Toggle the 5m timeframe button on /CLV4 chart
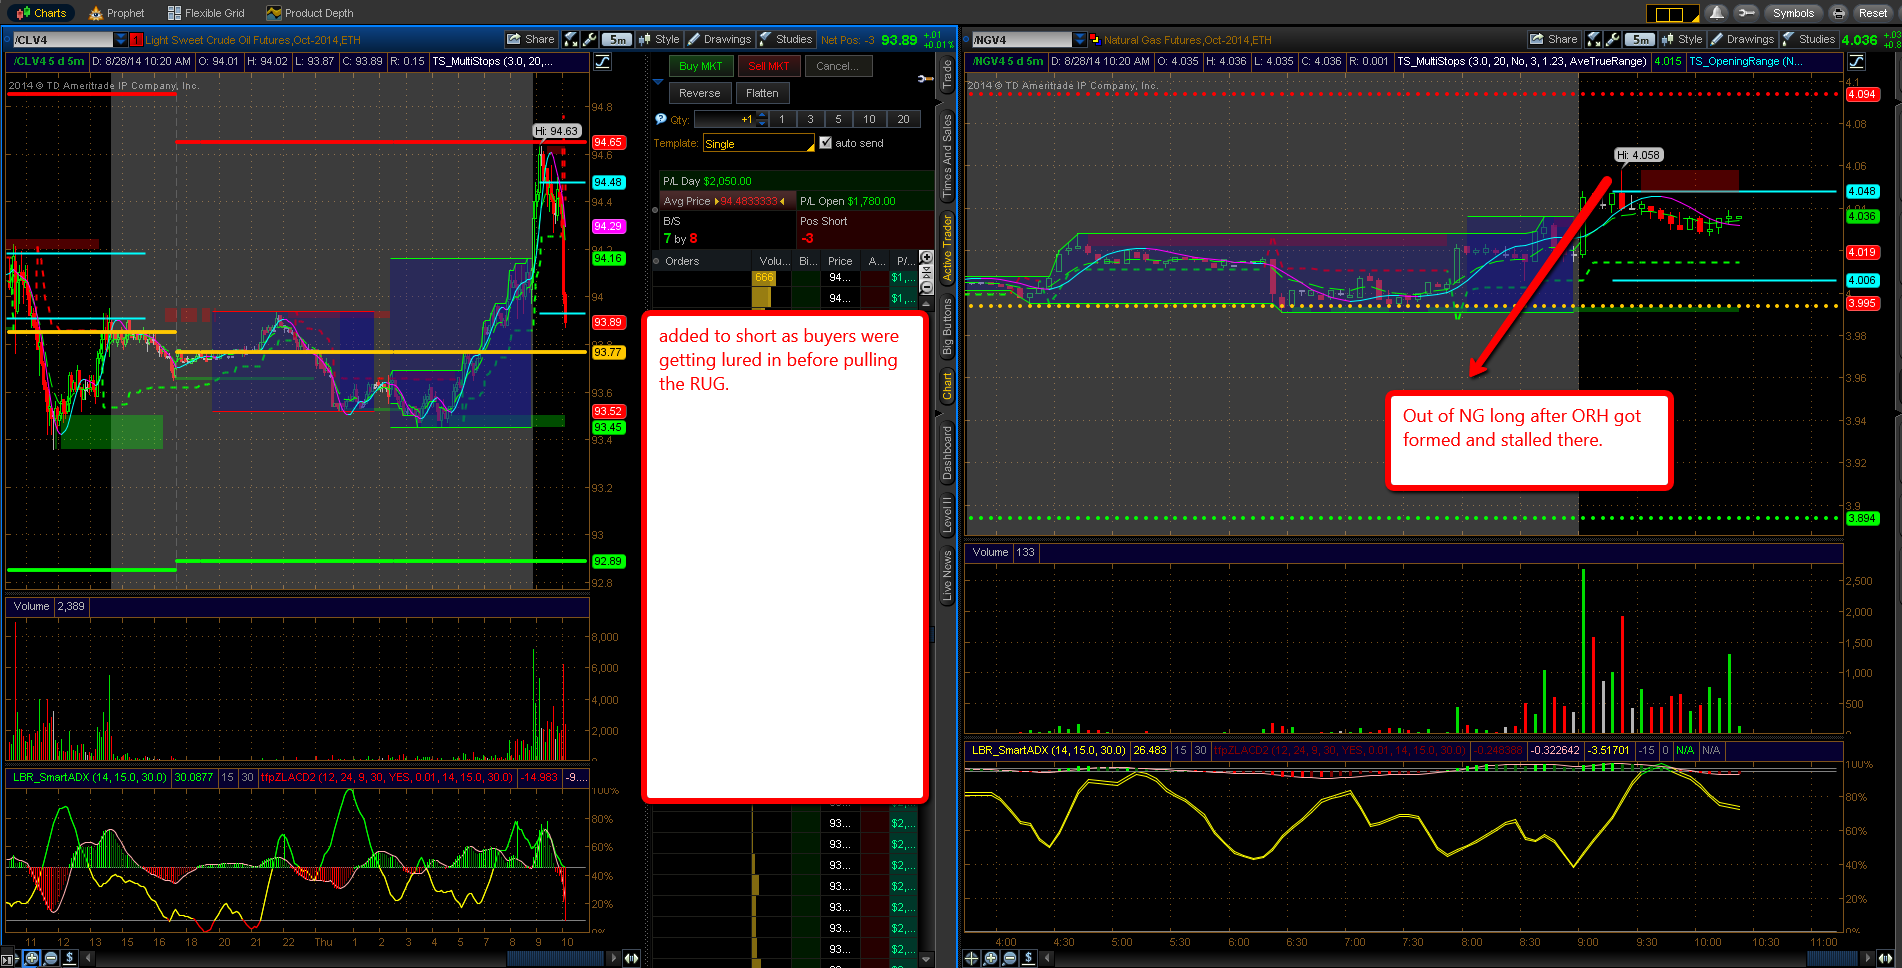Viewport: 1902px width, 968px height. tap(617, 39)
